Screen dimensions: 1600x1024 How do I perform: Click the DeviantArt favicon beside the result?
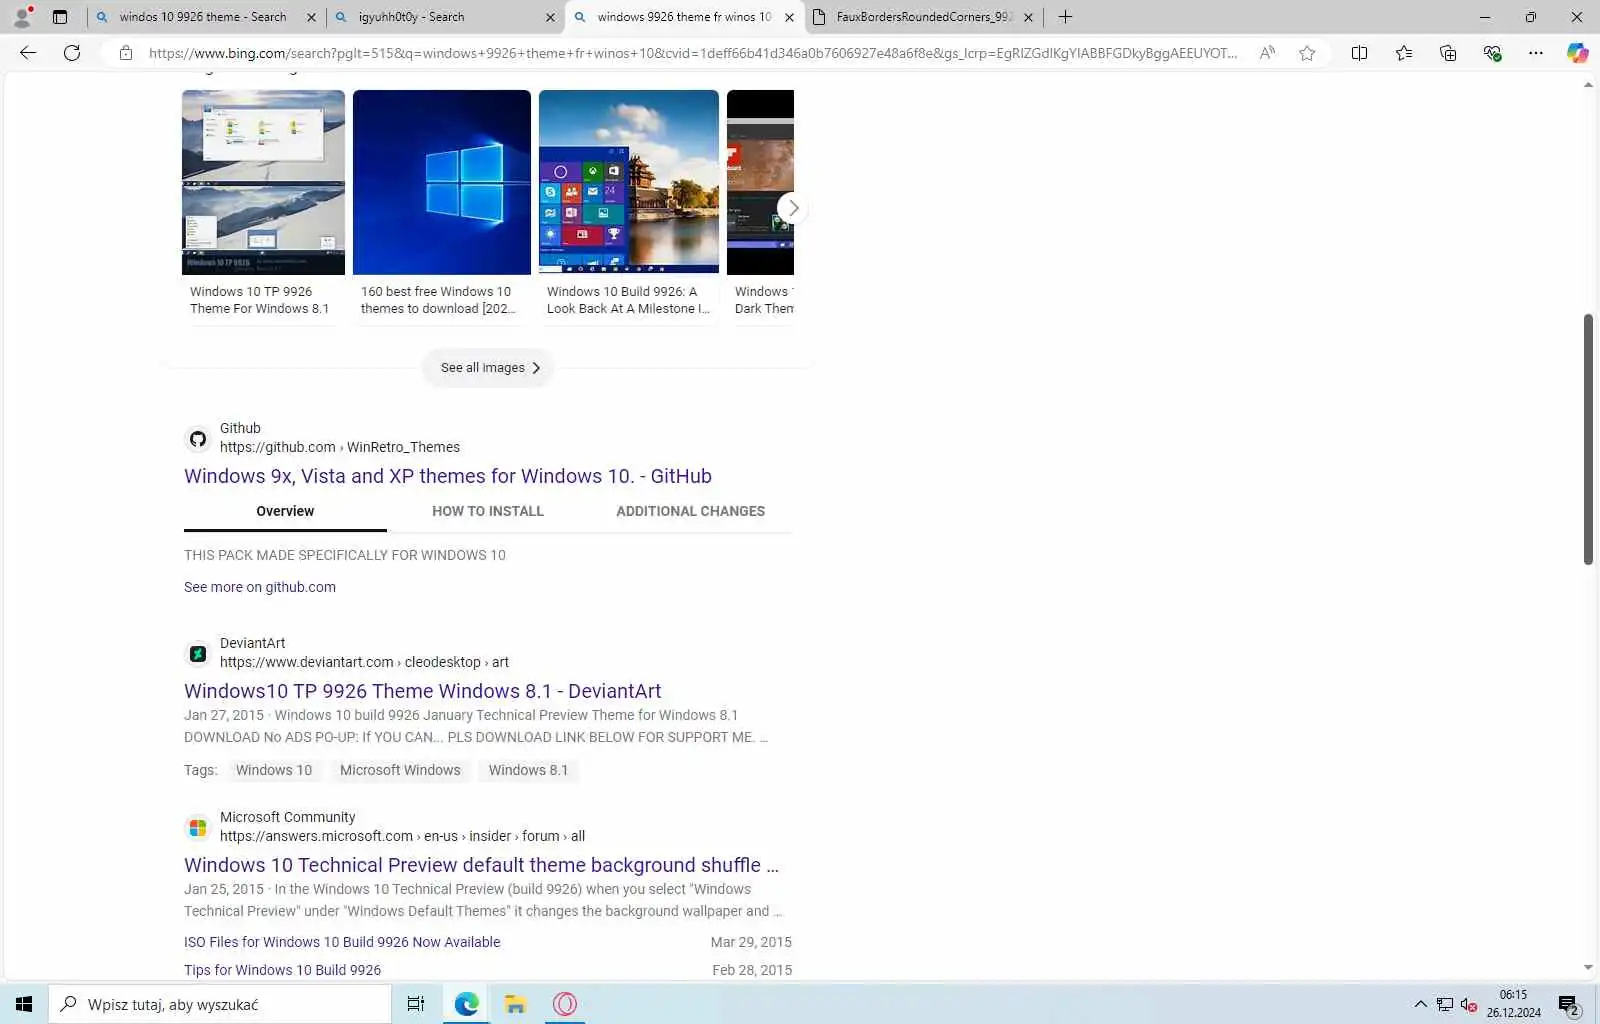198,653
